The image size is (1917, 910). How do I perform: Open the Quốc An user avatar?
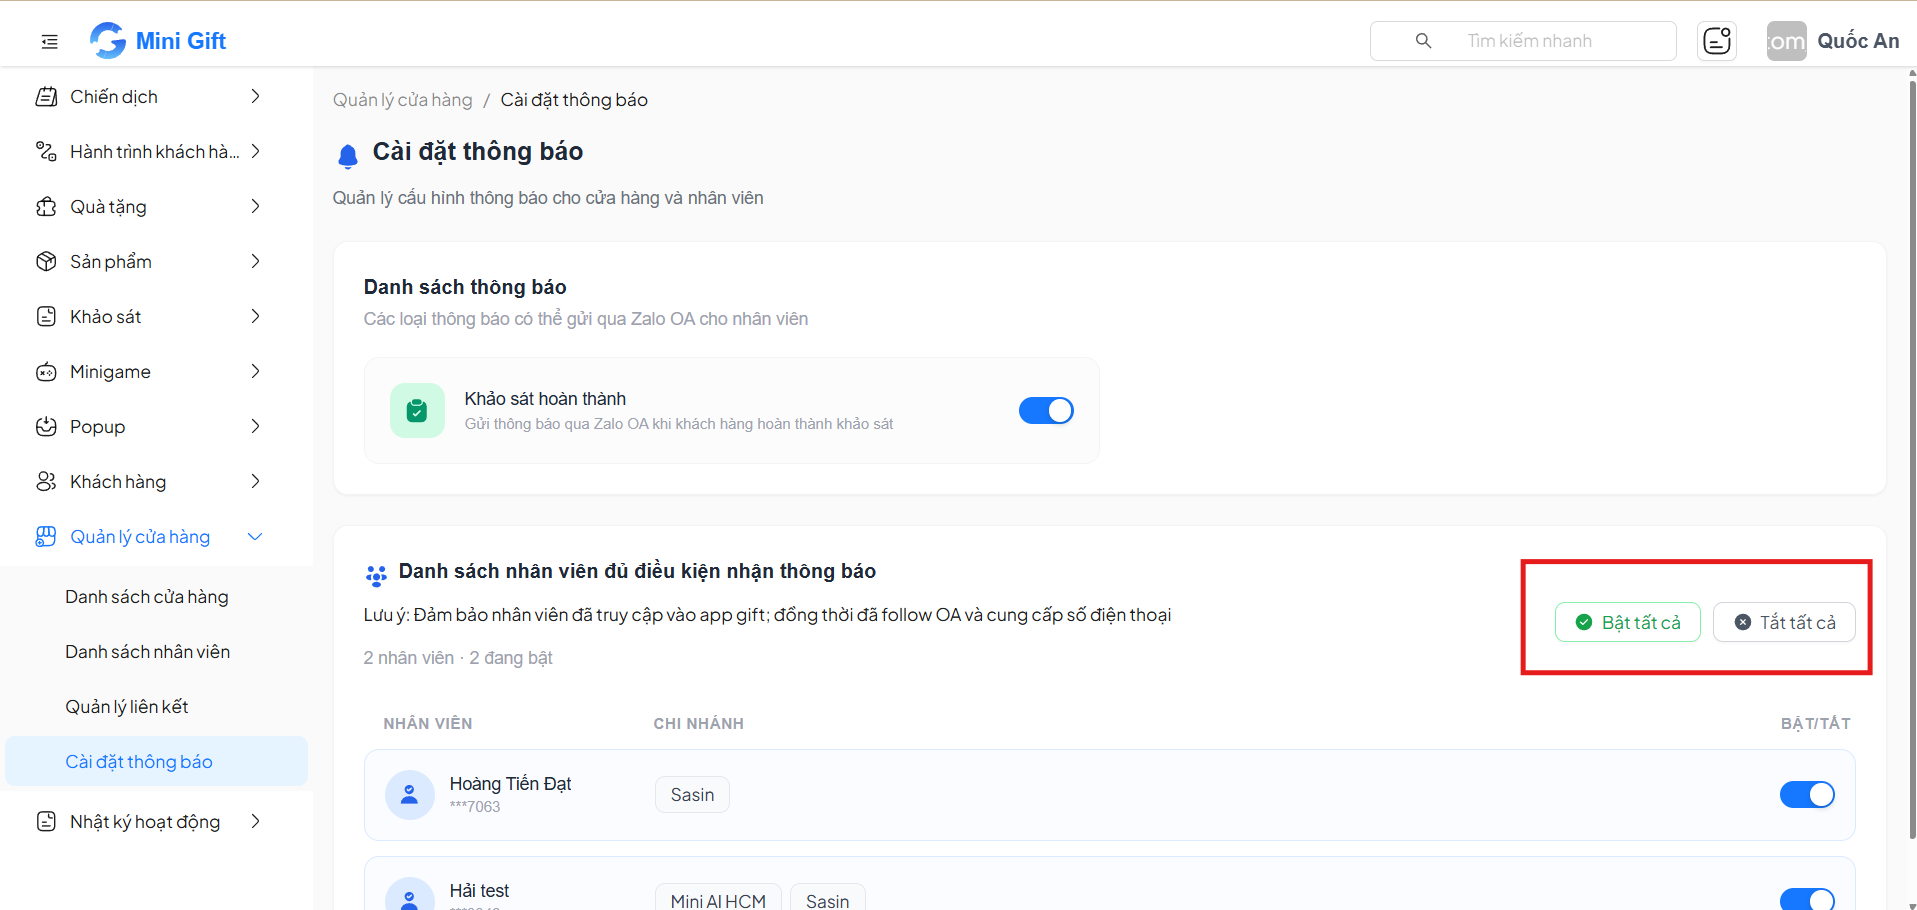pos(1786,41)
